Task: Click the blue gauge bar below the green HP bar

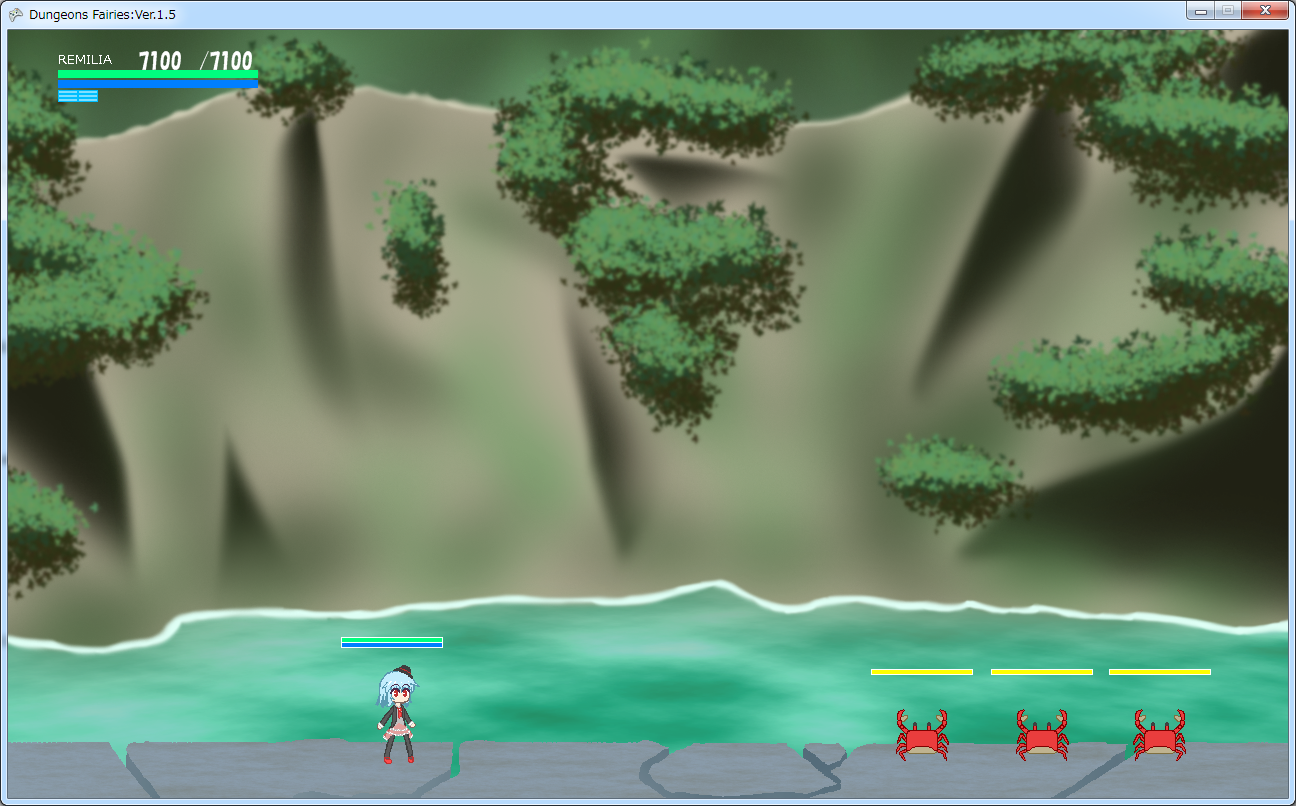Action: pos(158,84)
